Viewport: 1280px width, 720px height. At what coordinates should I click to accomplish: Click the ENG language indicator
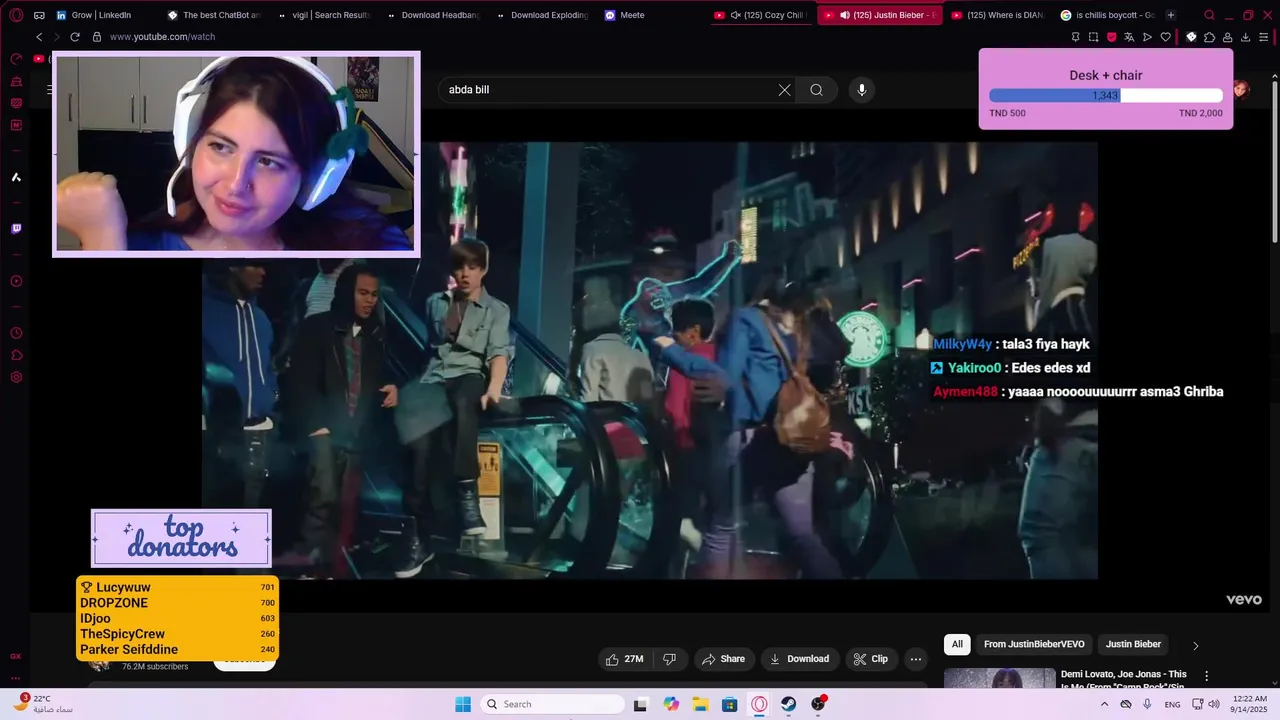pyautogui.click(x=1172, y=704)
